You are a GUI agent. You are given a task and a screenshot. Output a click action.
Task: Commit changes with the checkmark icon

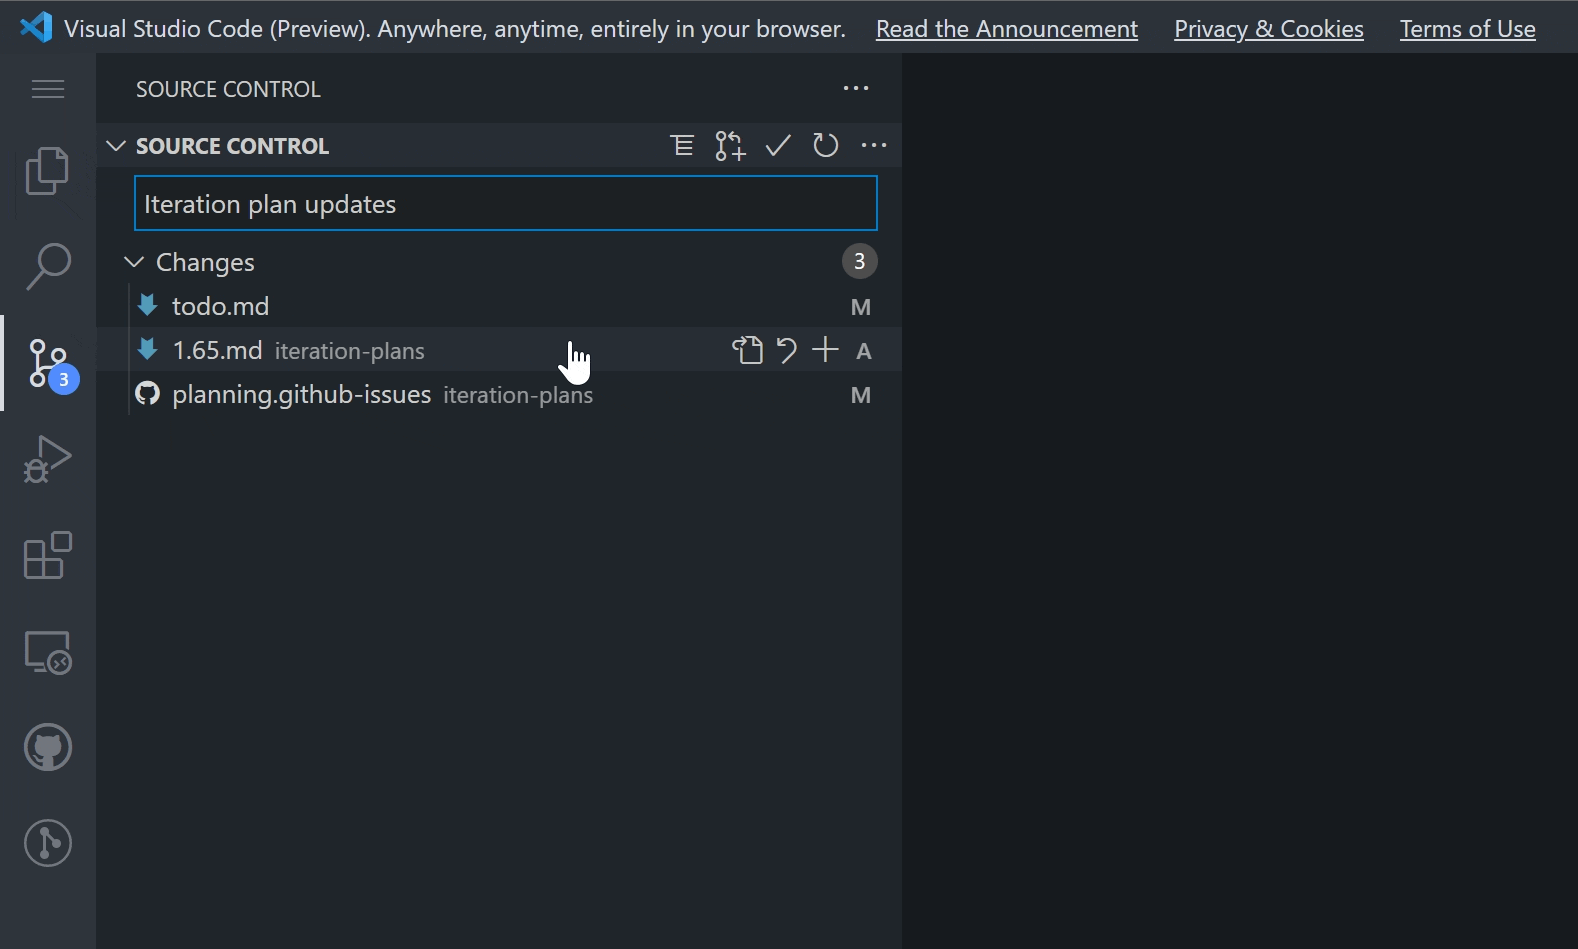point(778,146)
